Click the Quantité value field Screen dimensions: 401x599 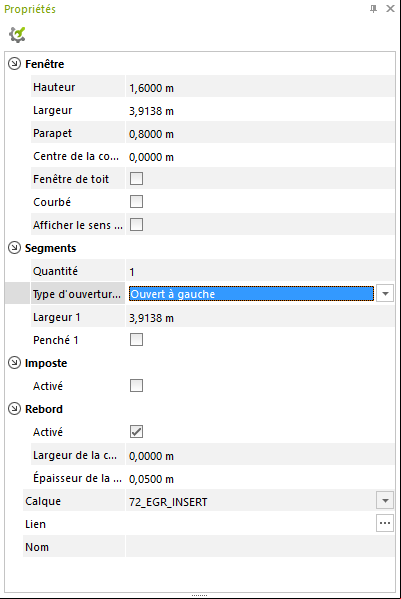[x=260, y=270]
